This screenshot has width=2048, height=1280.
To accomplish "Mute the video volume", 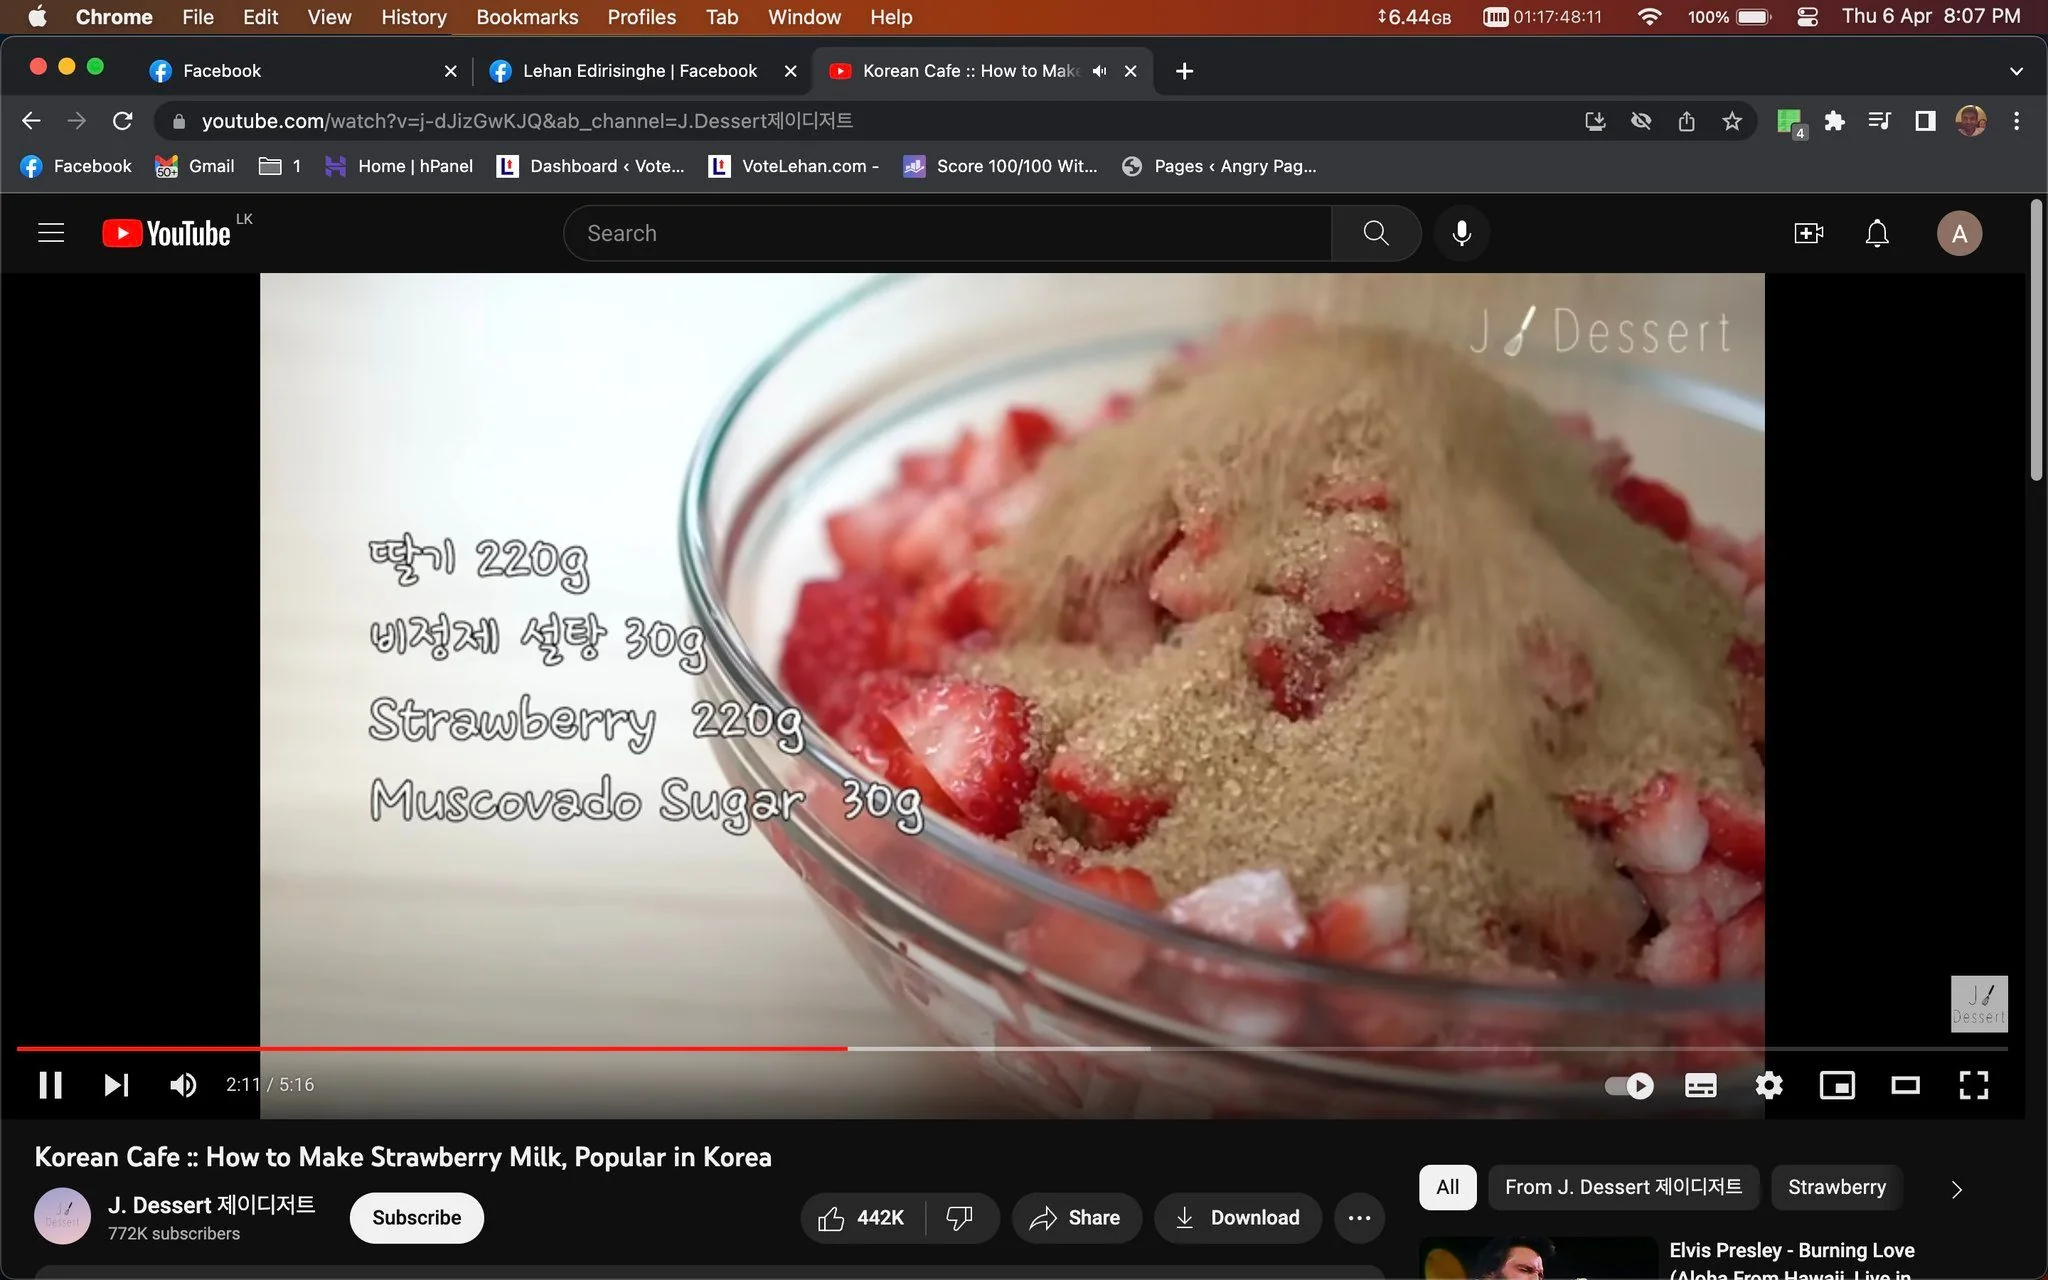I will tap(183, 1085).
